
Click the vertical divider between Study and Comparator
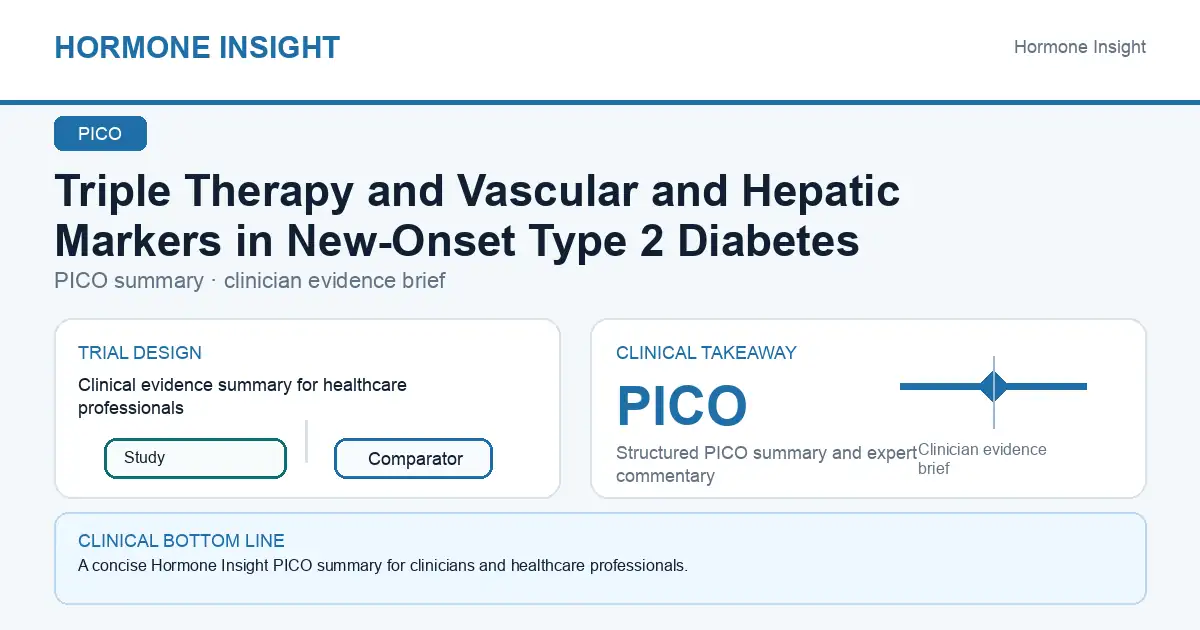click(306, 441)
